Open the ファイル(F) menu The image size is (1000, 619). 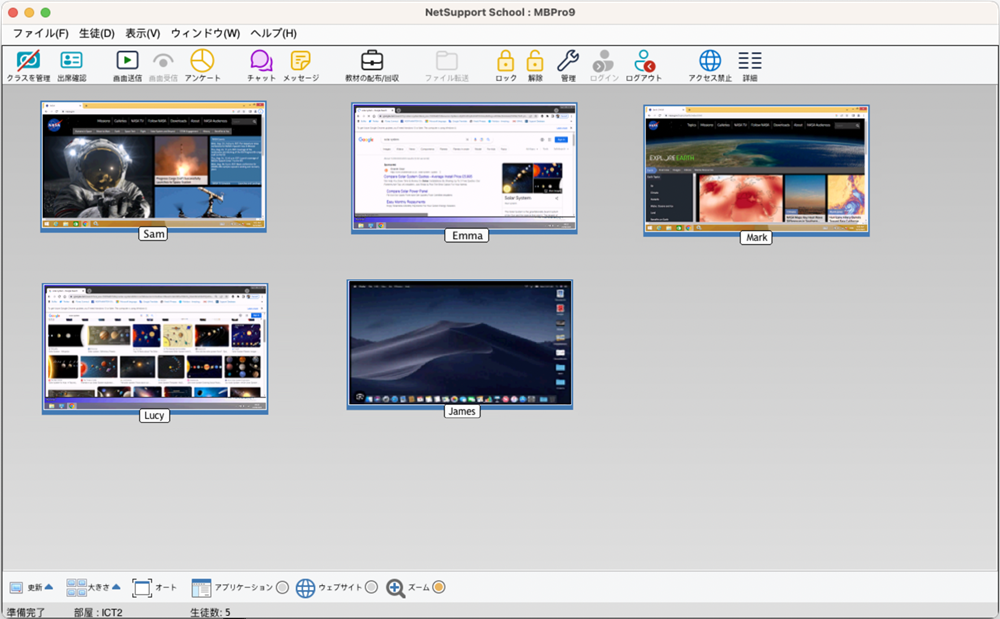[x=40, y=33]
